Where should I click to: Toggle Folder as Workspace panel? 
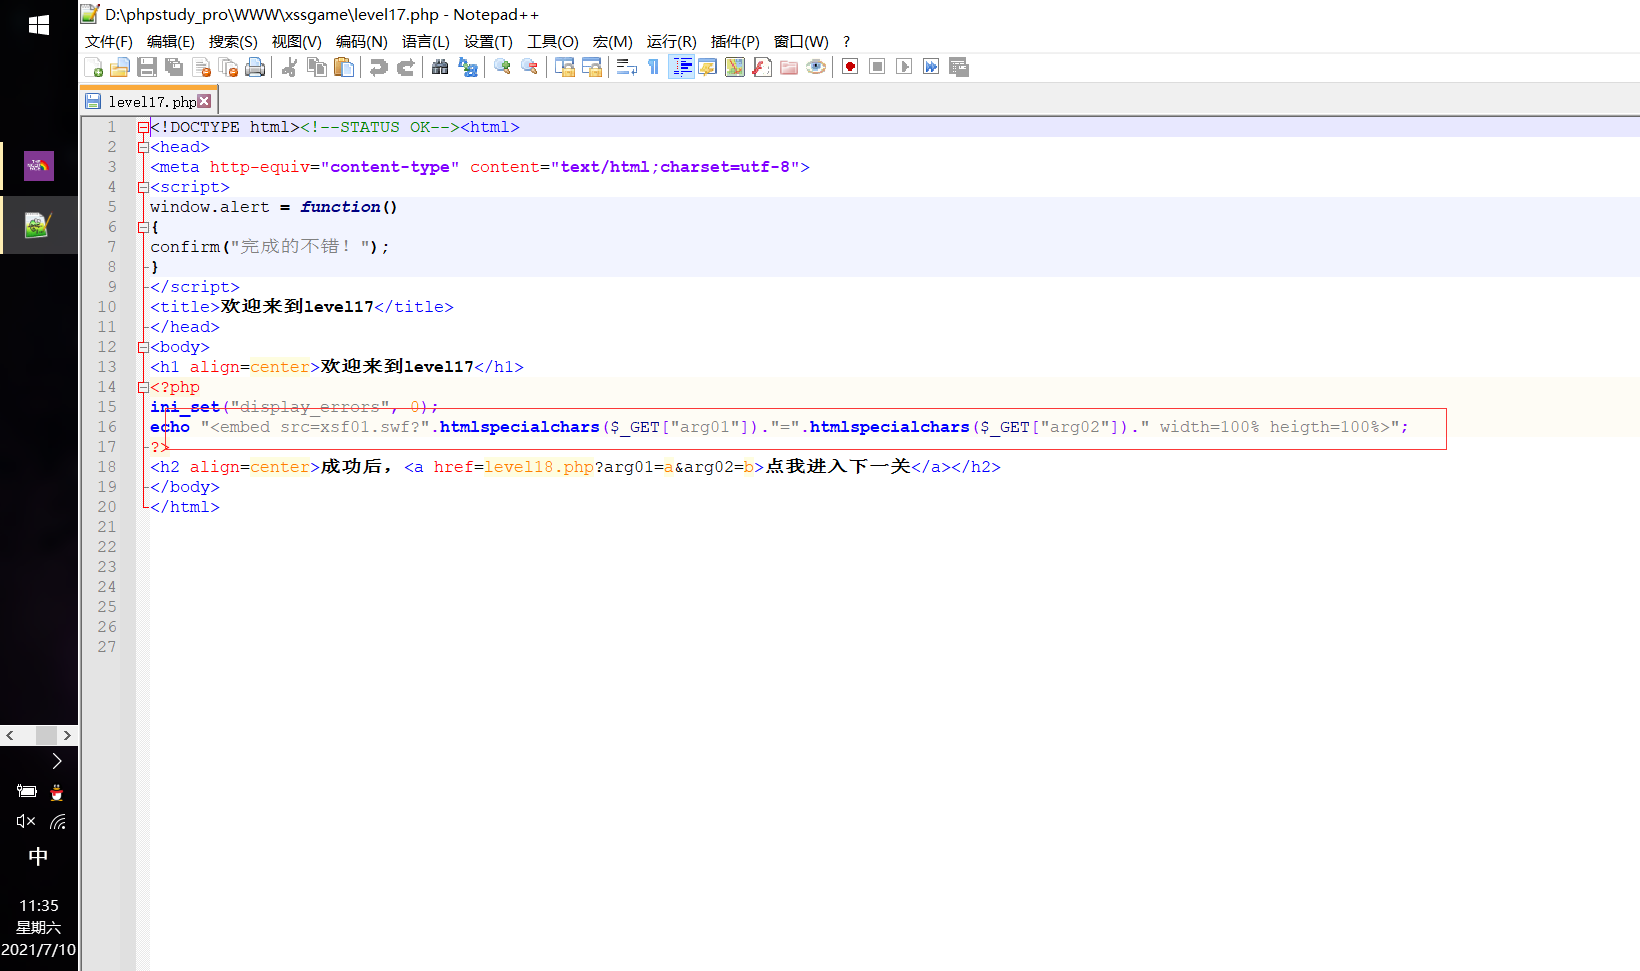[x=789, y=67]
